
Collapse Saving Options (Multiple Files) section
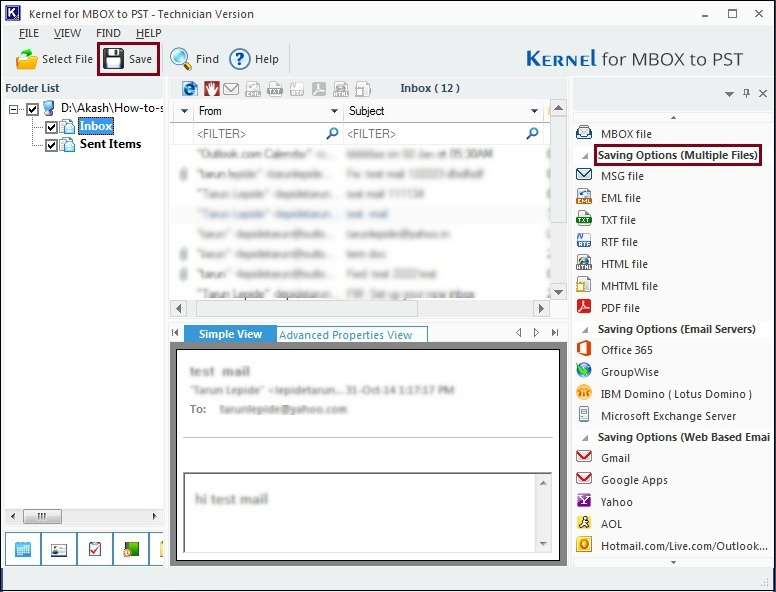585,155
